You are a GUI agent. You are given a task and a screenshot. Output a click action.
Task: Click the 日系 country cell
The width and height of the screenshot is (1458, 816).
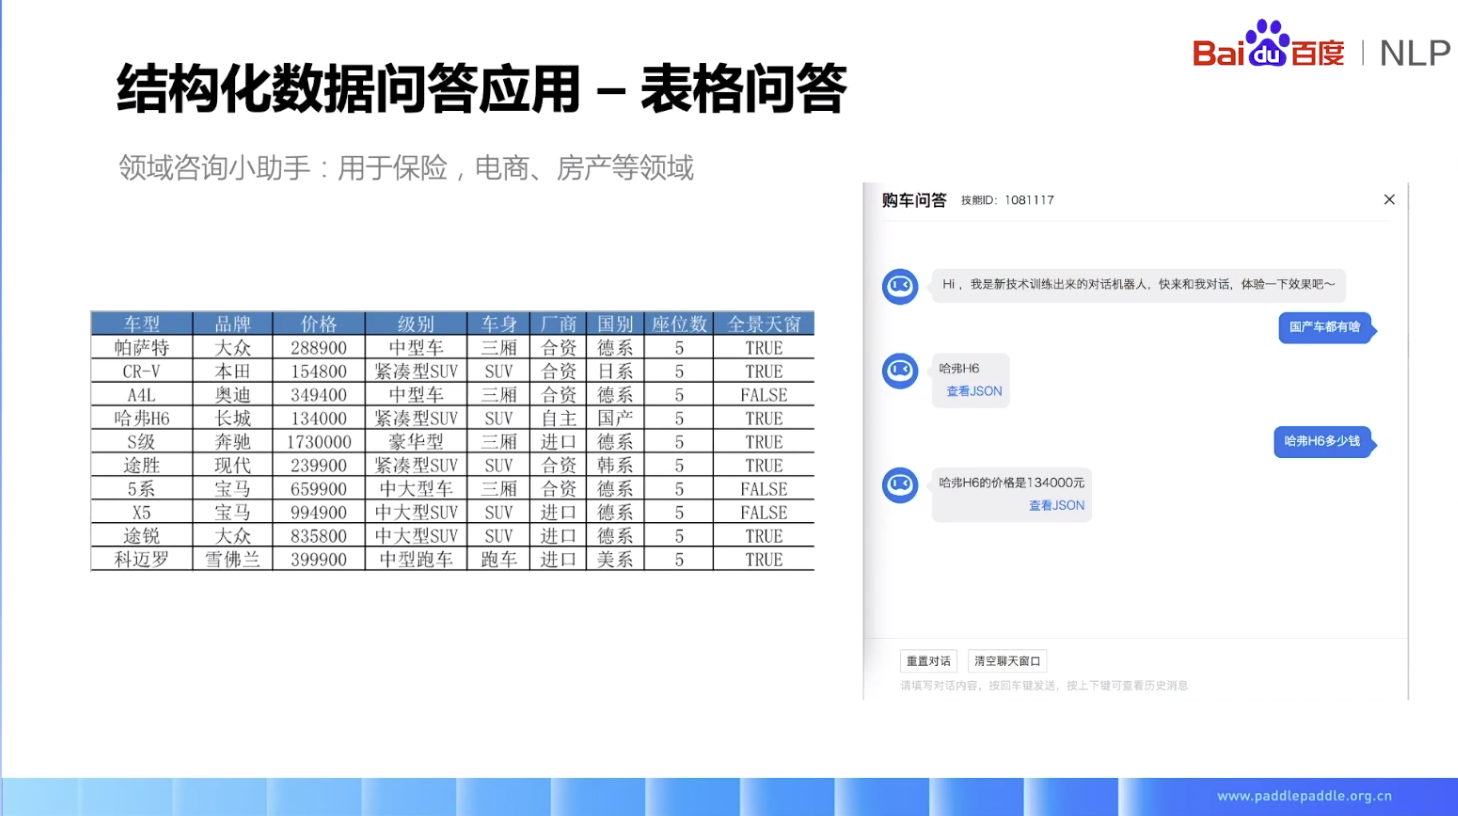pos(615,371)
